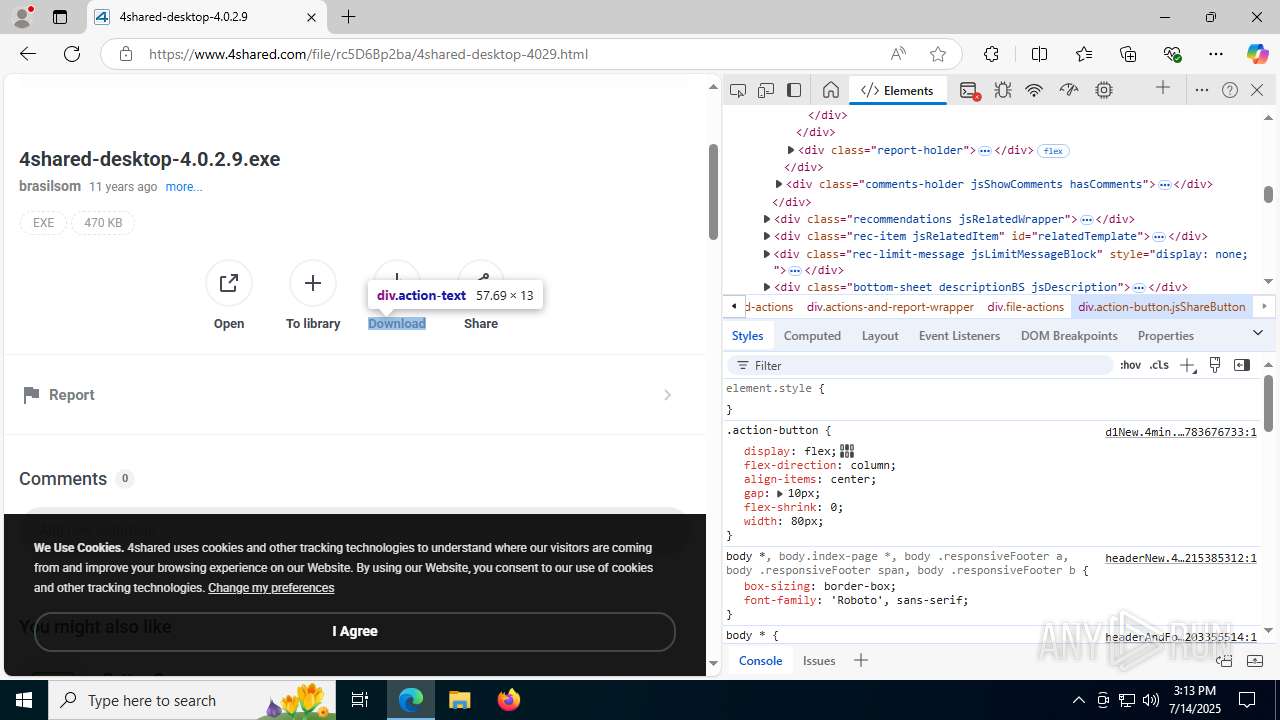Viewport: 1280px width, 720px height.
Task: Switch to the Elements tab
Action: [897, 90]
